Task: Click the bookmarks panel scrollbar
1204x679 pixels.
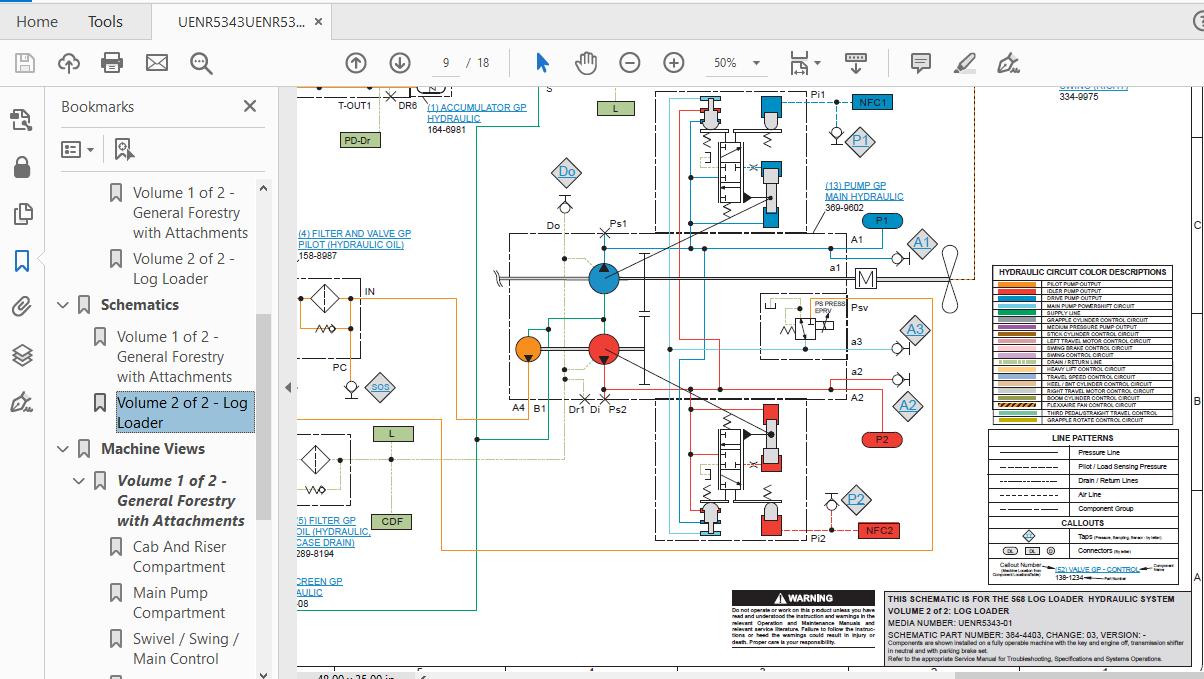Action: point(263,416)
